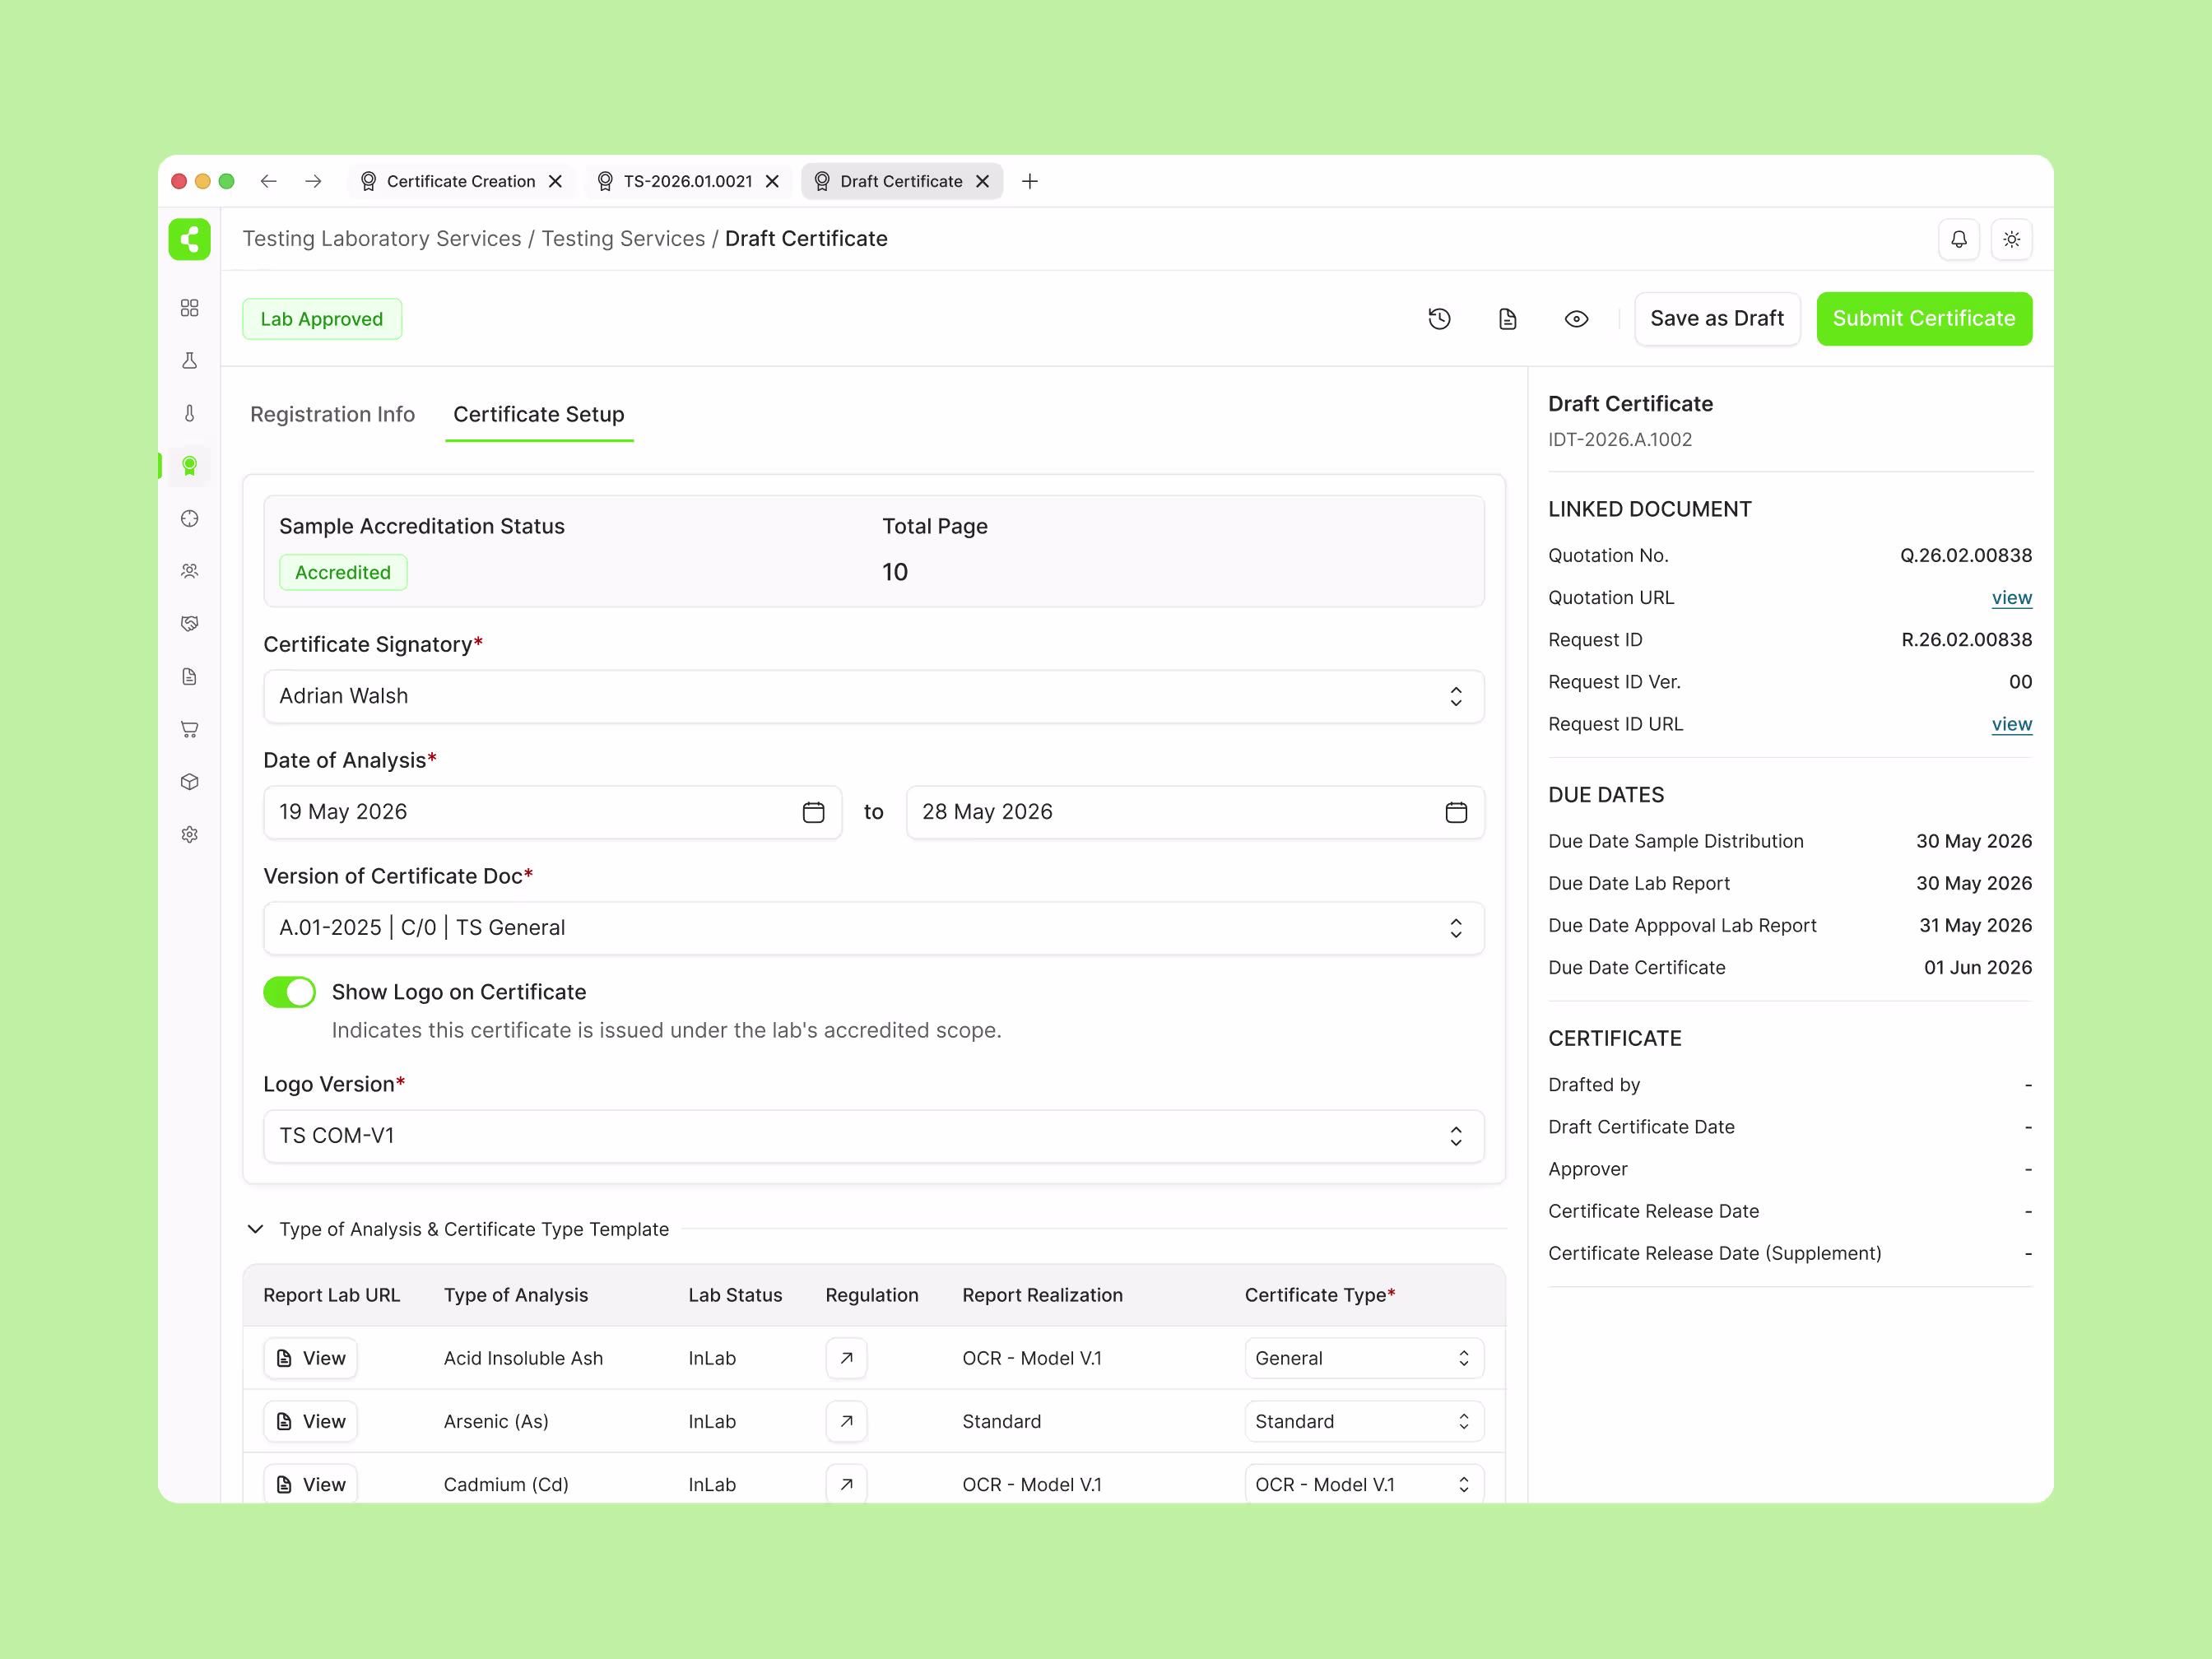Close the Certificate Creation tab
This screenshot has height=1659, width=2212.
coord(555,181)
